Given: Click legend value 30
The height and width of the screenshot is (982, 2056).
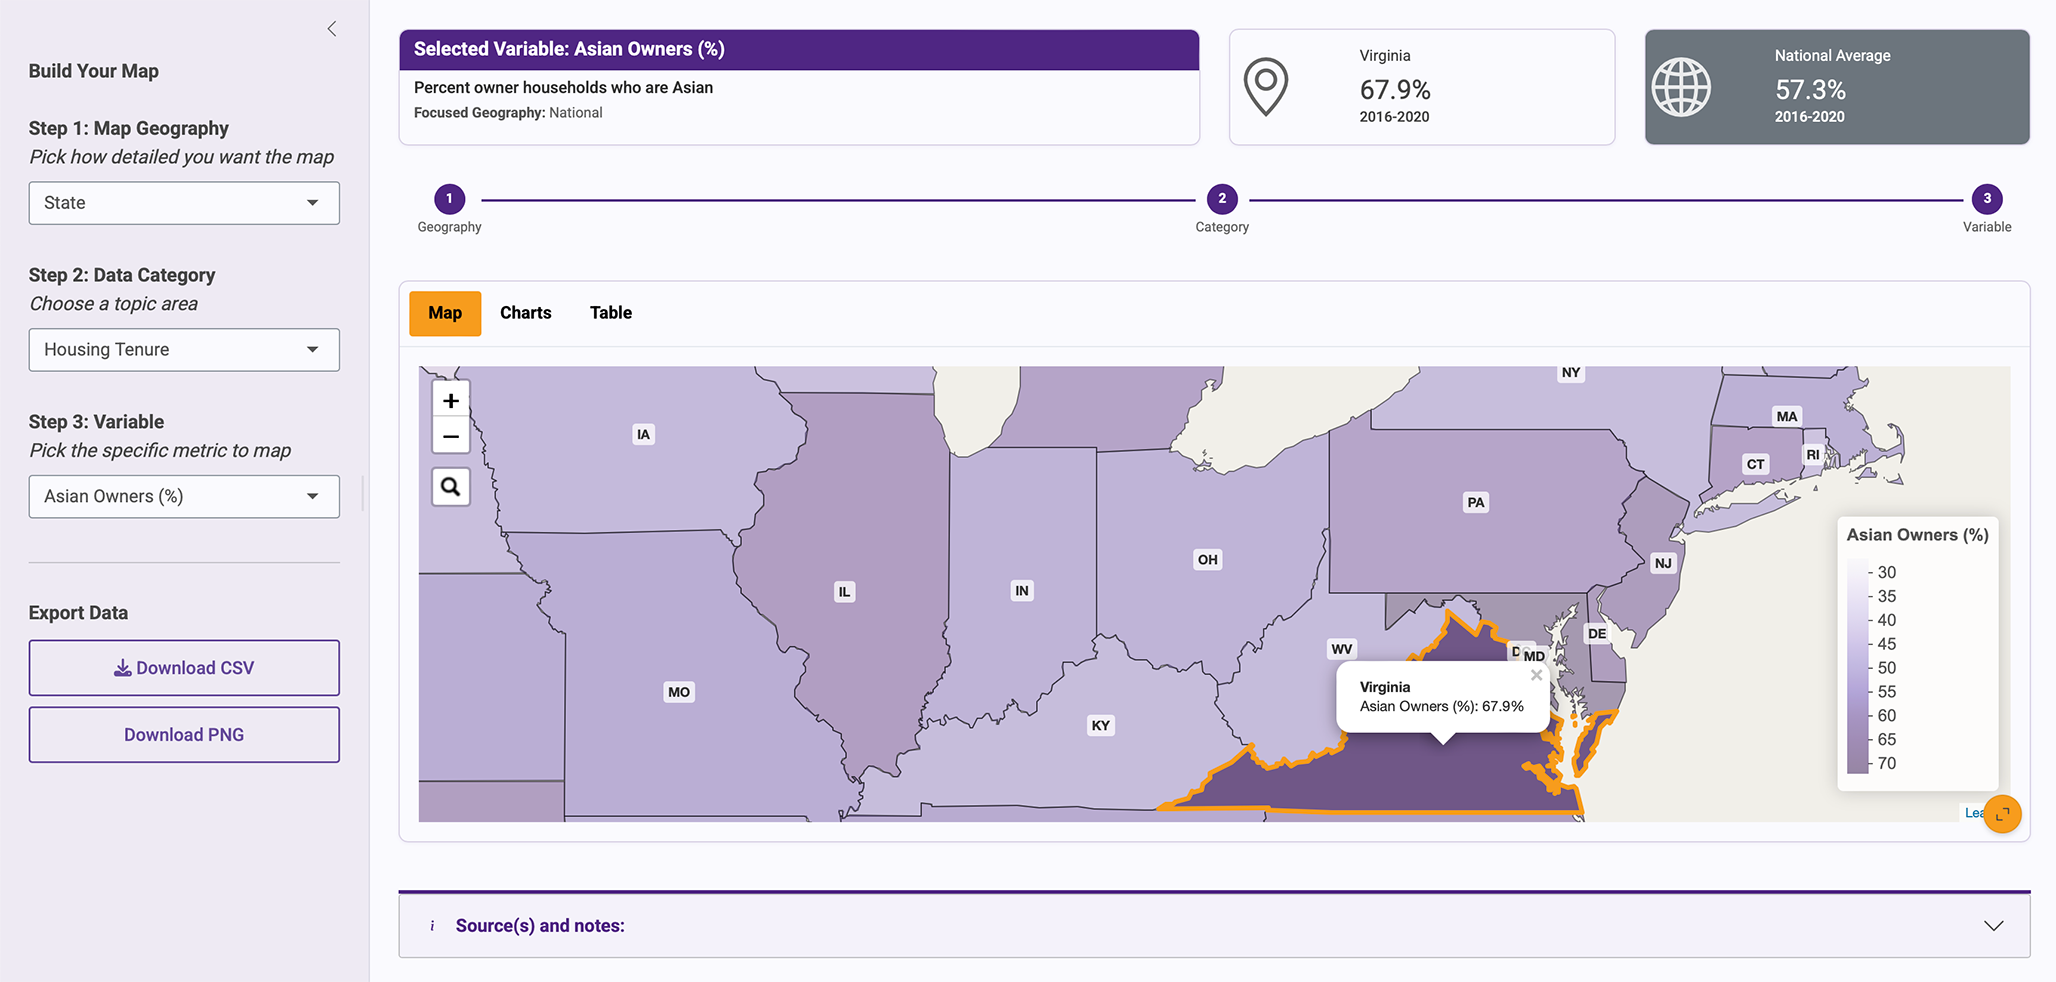Looking at the screenshot, I should click(x=1887, y=572).
